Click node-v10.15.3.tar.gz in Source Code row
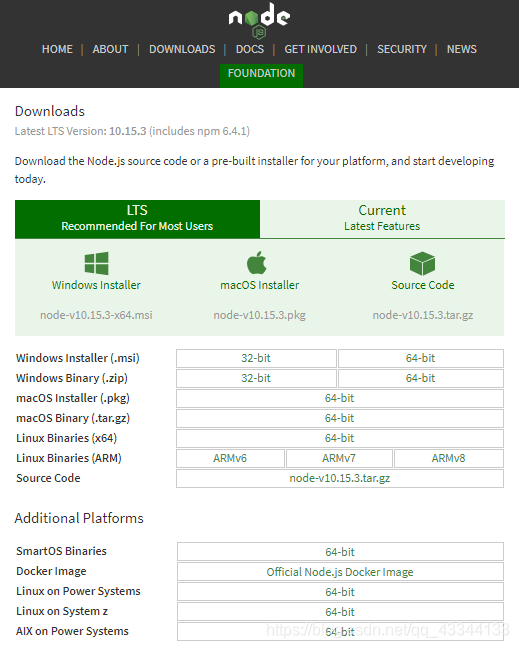This screenshot has width=519, height=648. point(340,478)
